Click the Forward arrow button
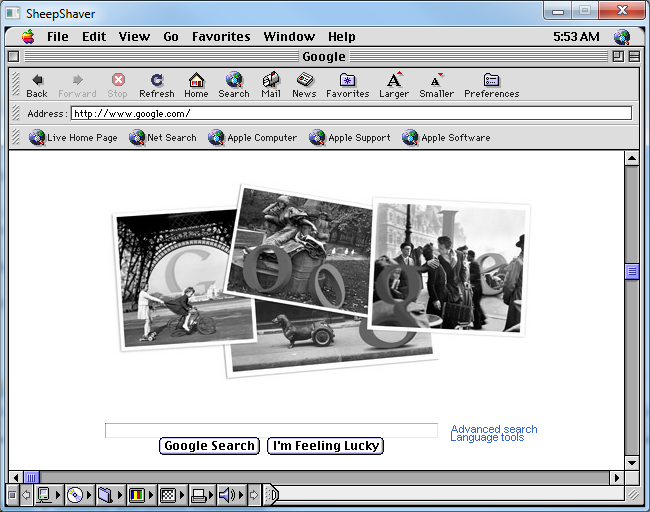The width and height of the screenshot is (650, 512). coord(77,85)
